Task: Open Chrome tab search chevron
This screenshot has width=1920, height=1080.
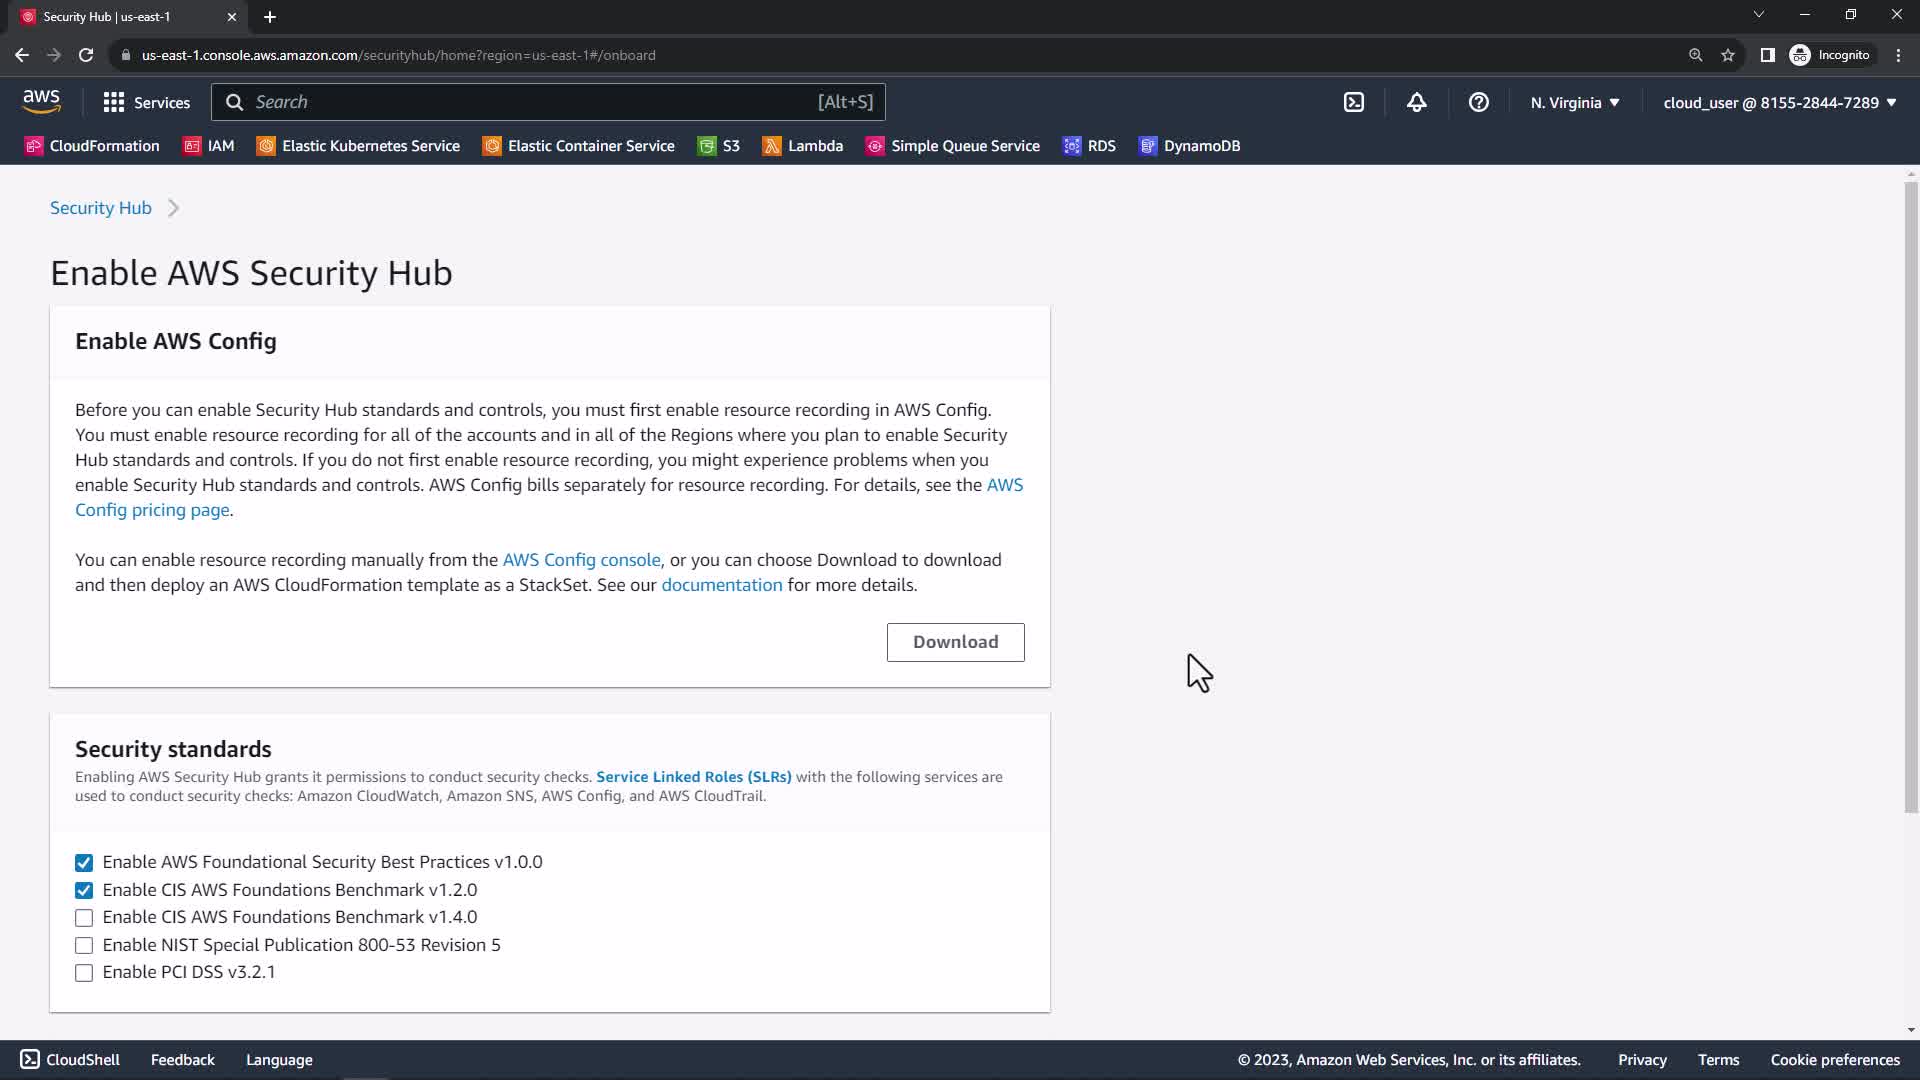Action: (1758, 15)
